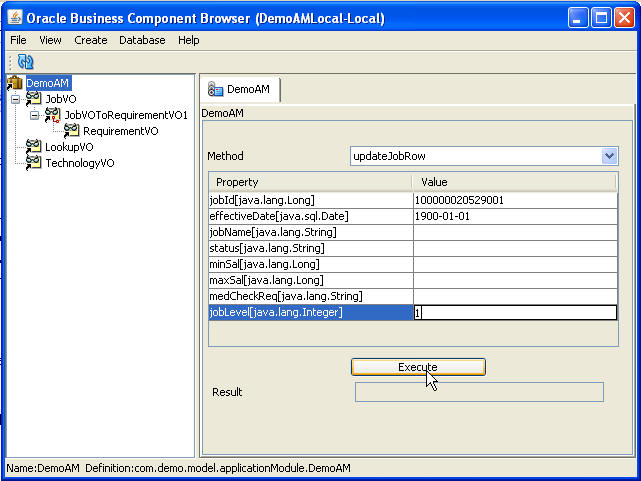
Task: Click the refresh toolbar icon
Action: [x=25, y=62]
